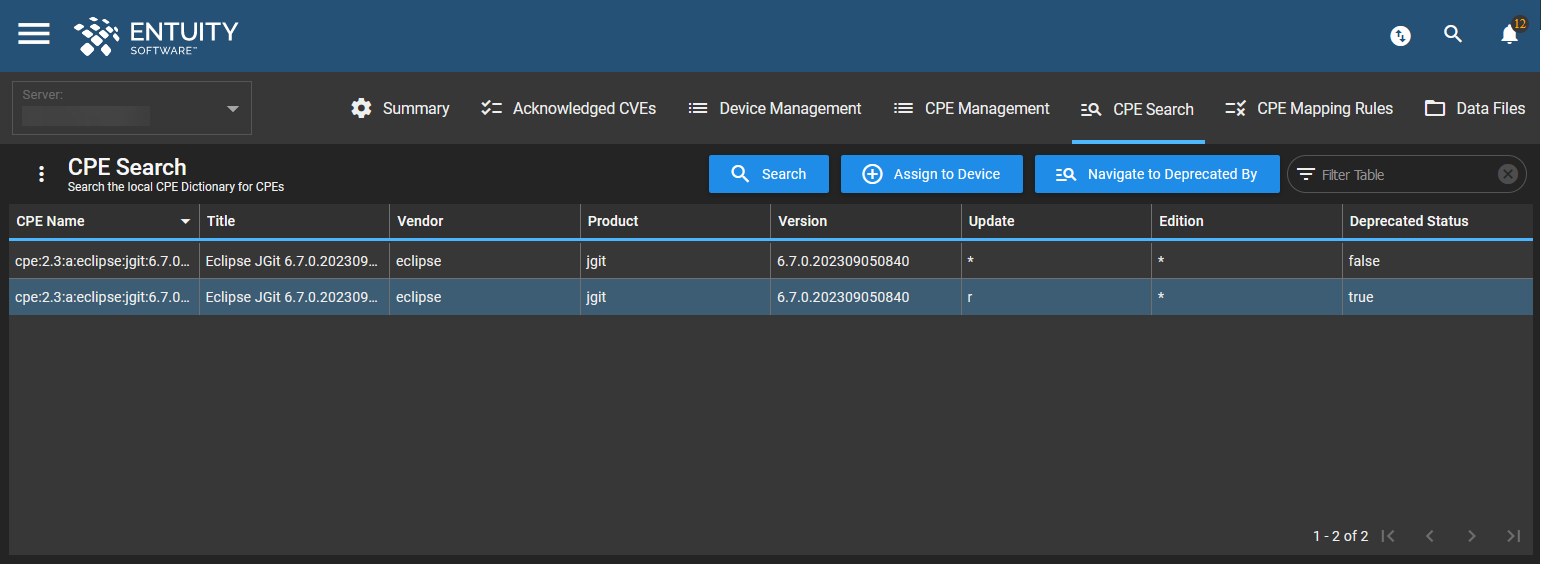
Task: Click Navigate to Deprecated By button
Action: pyautogui.click(x=1157, y=174)
